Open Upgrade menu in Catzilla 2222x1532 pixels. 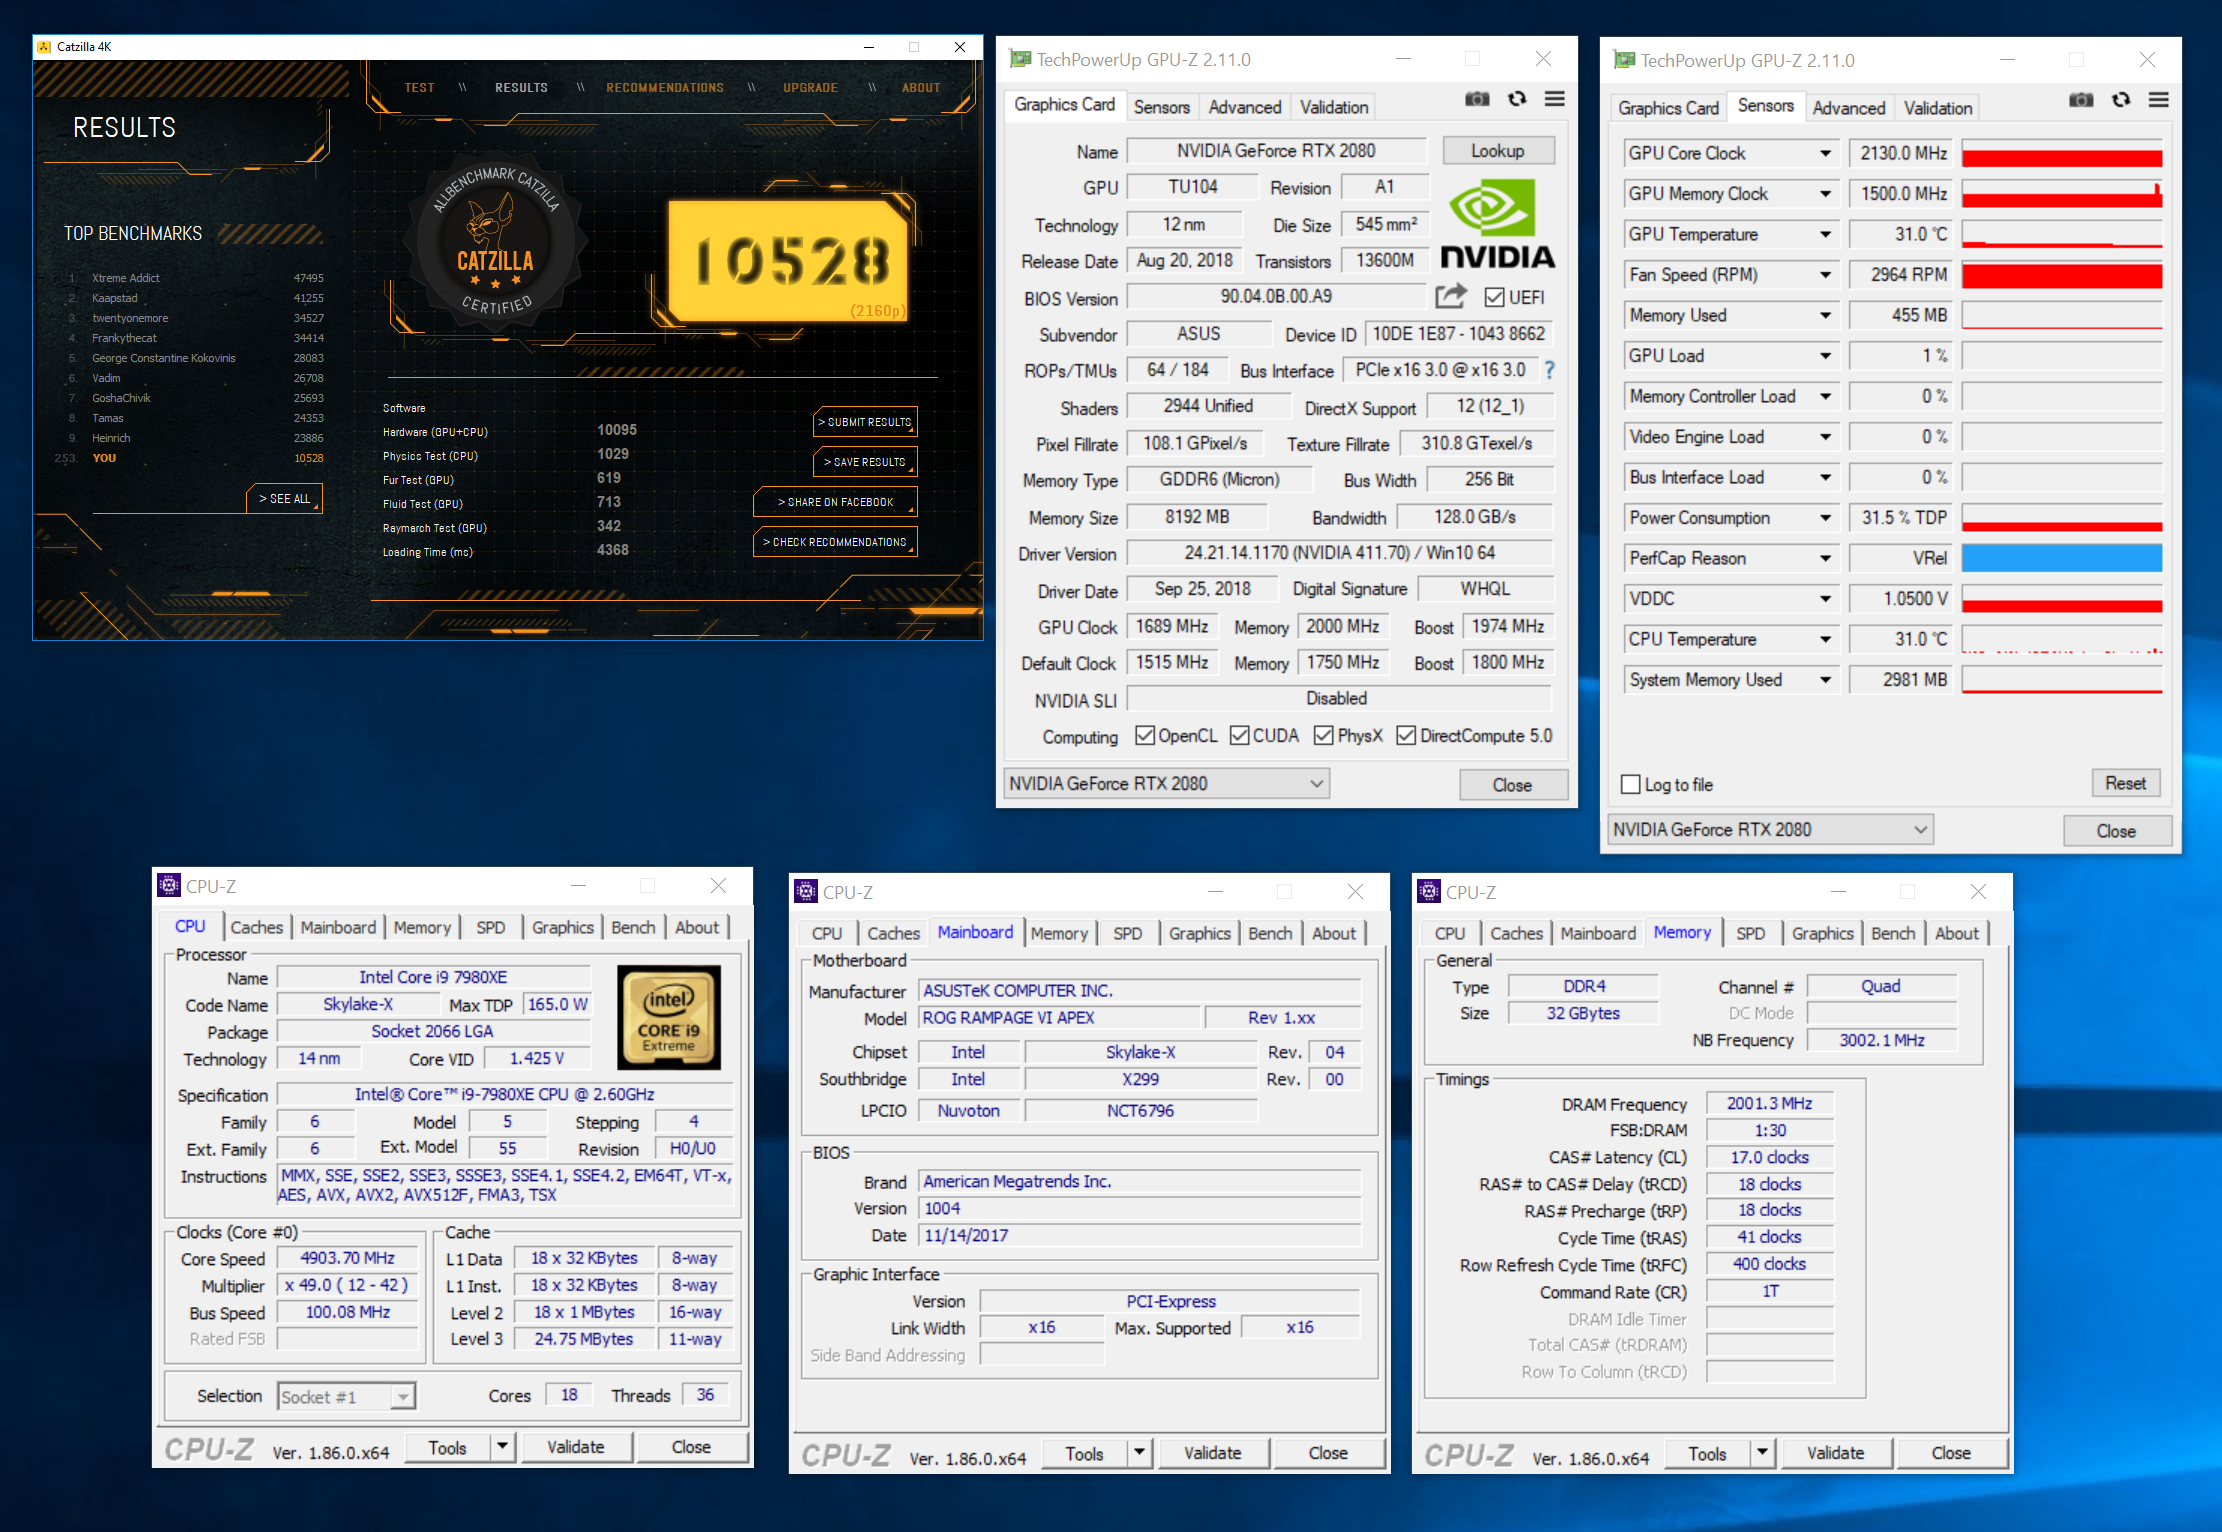point(810,88)
